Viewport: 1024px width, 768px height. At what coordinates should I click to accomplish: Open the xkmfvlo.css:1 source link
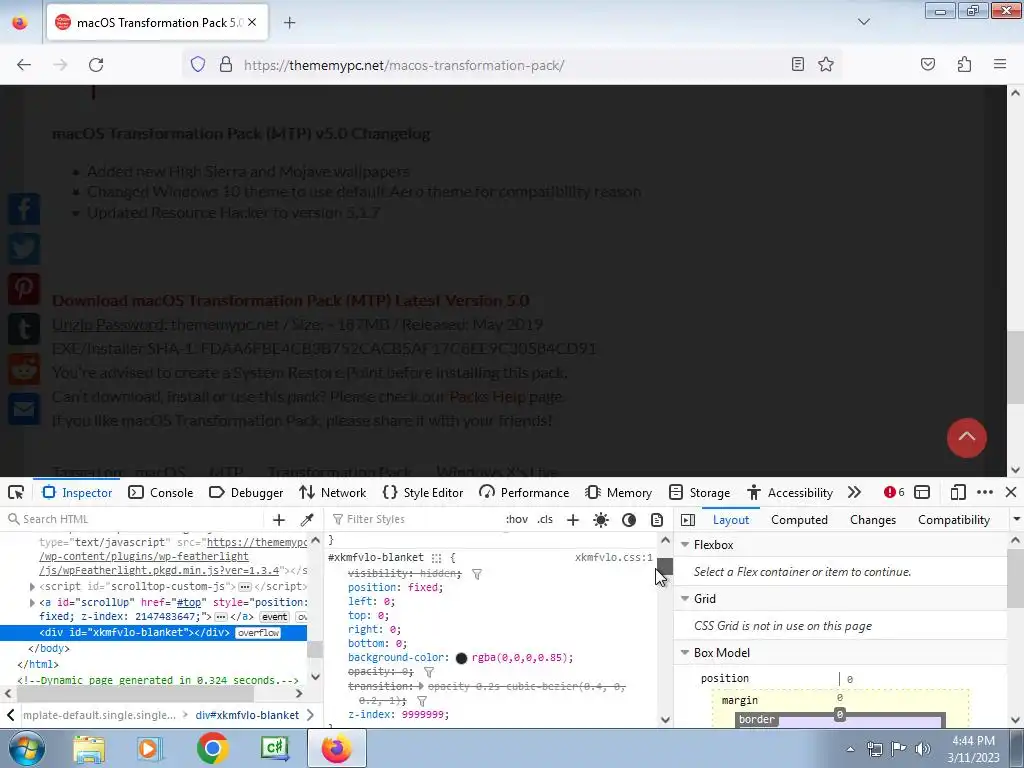(613, 557)
